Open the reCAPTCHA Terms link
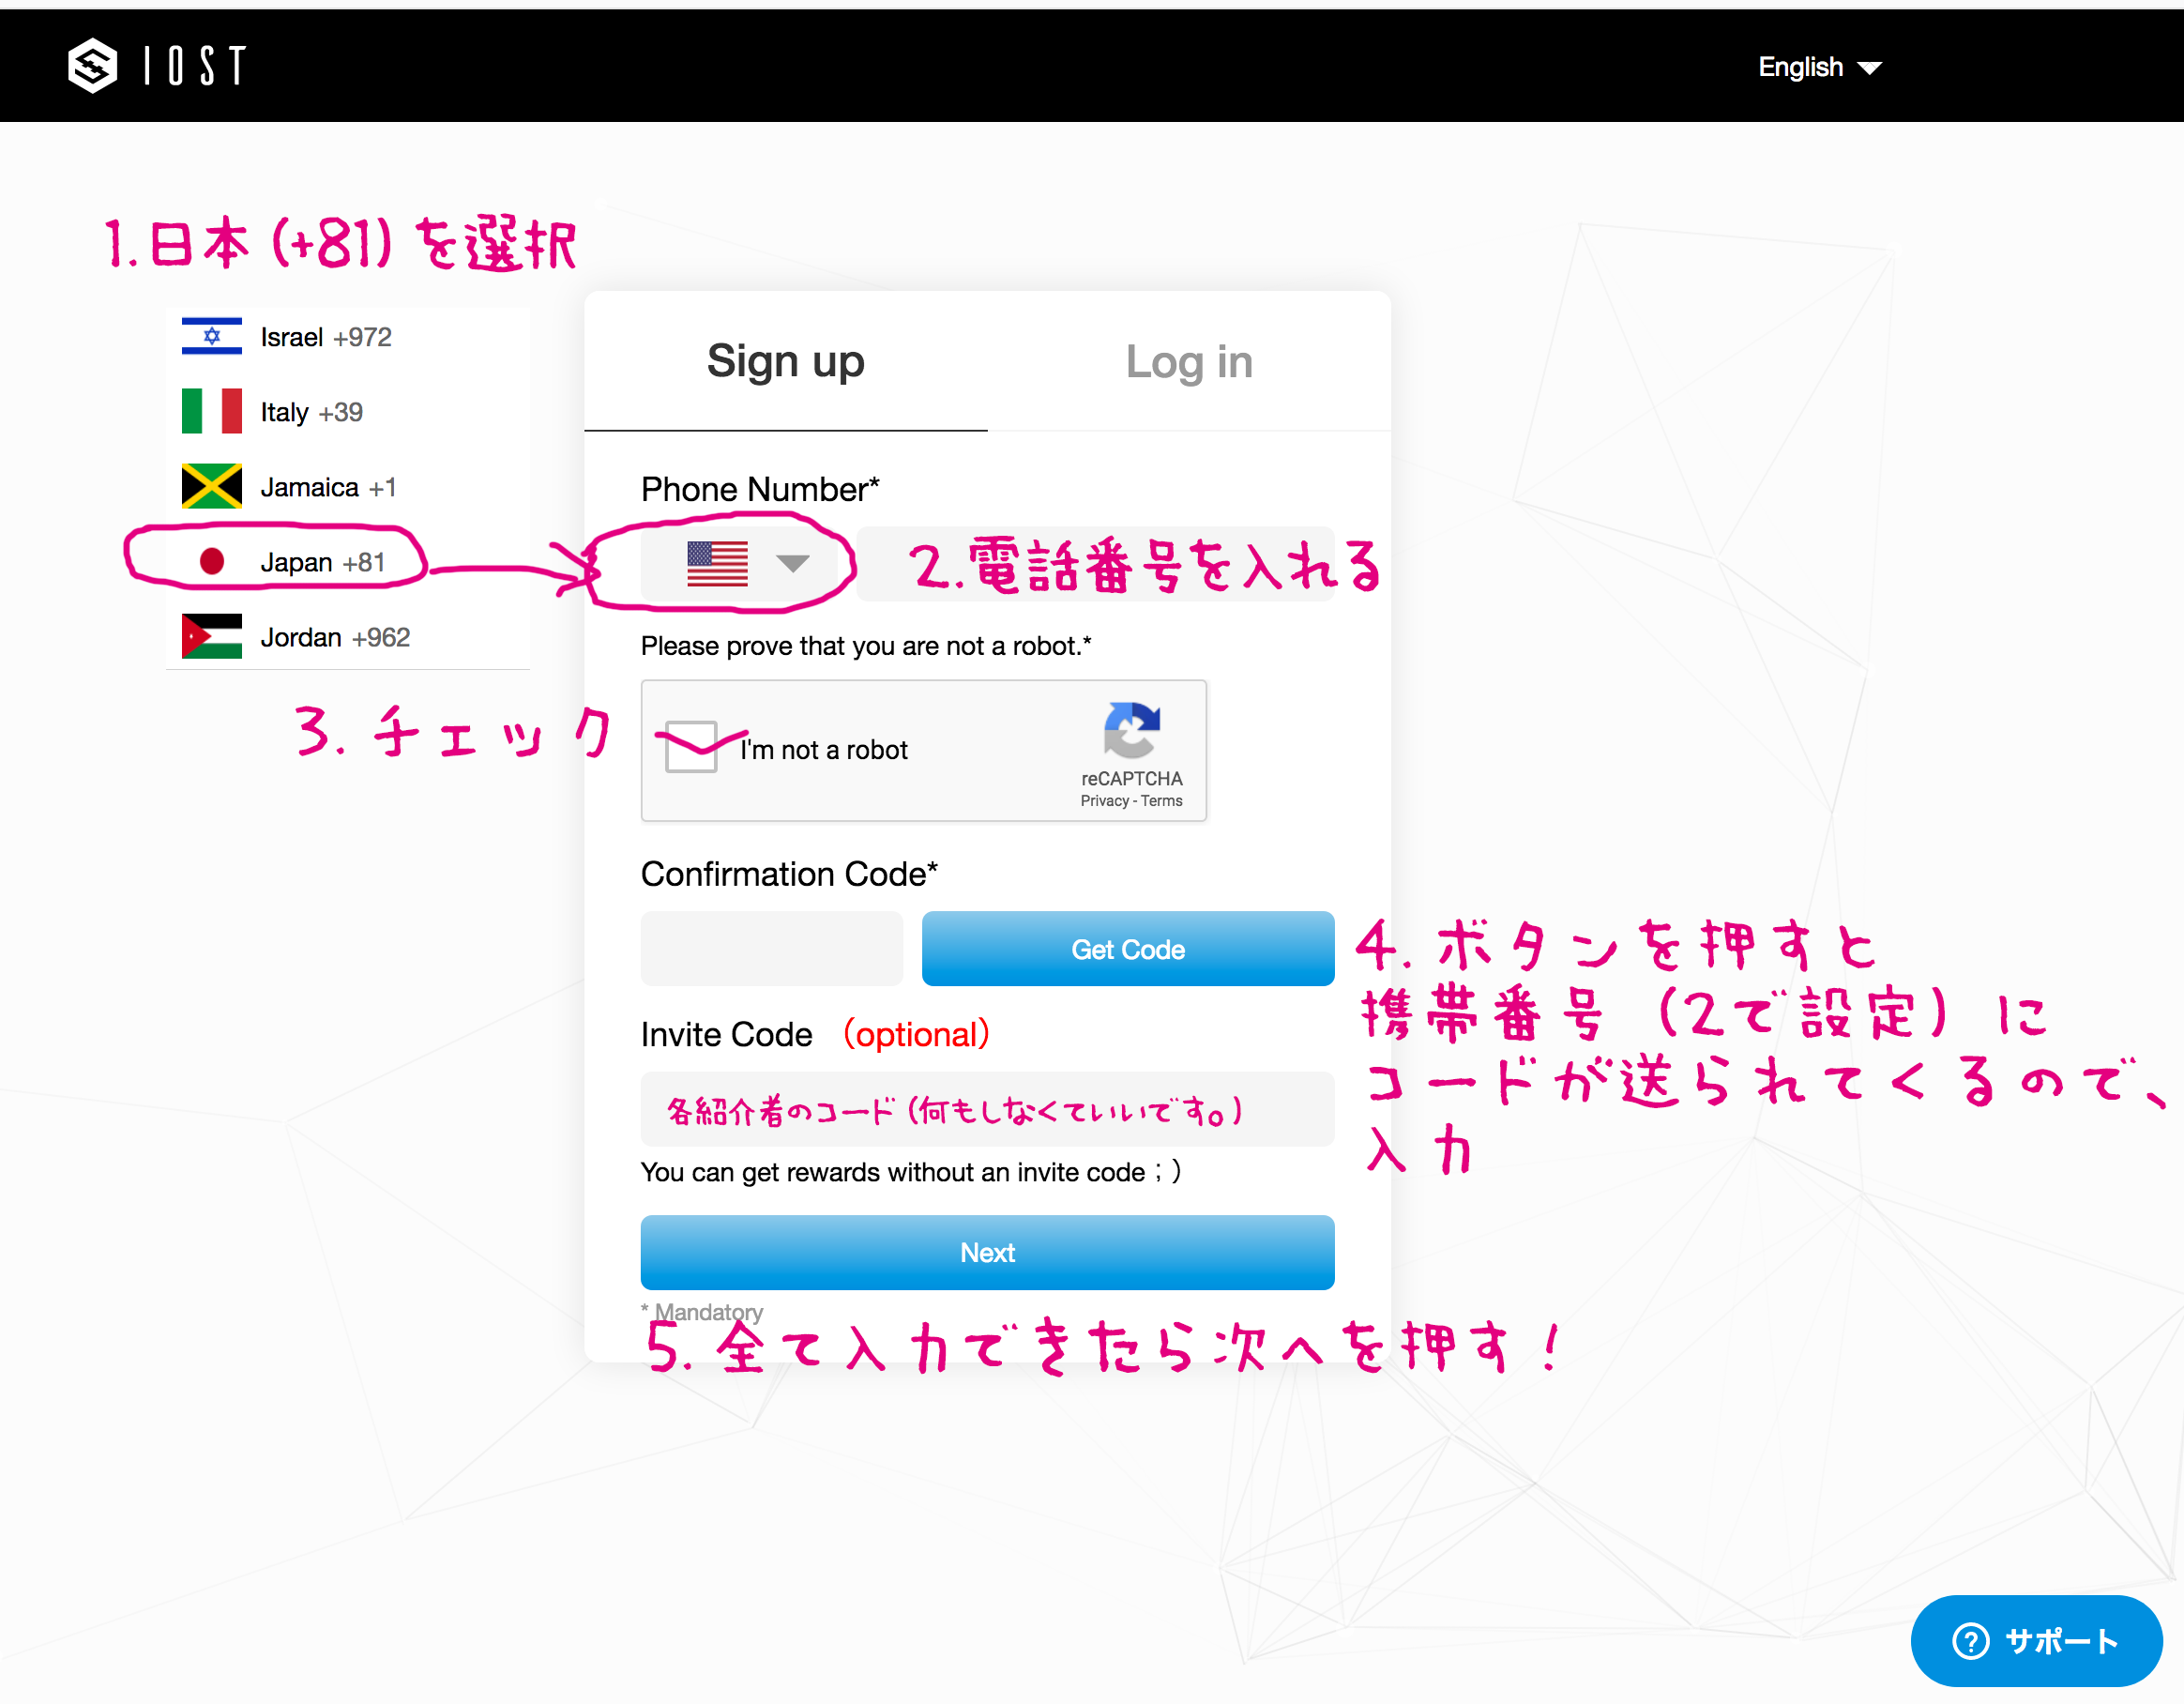 [x=1162, y=801]
